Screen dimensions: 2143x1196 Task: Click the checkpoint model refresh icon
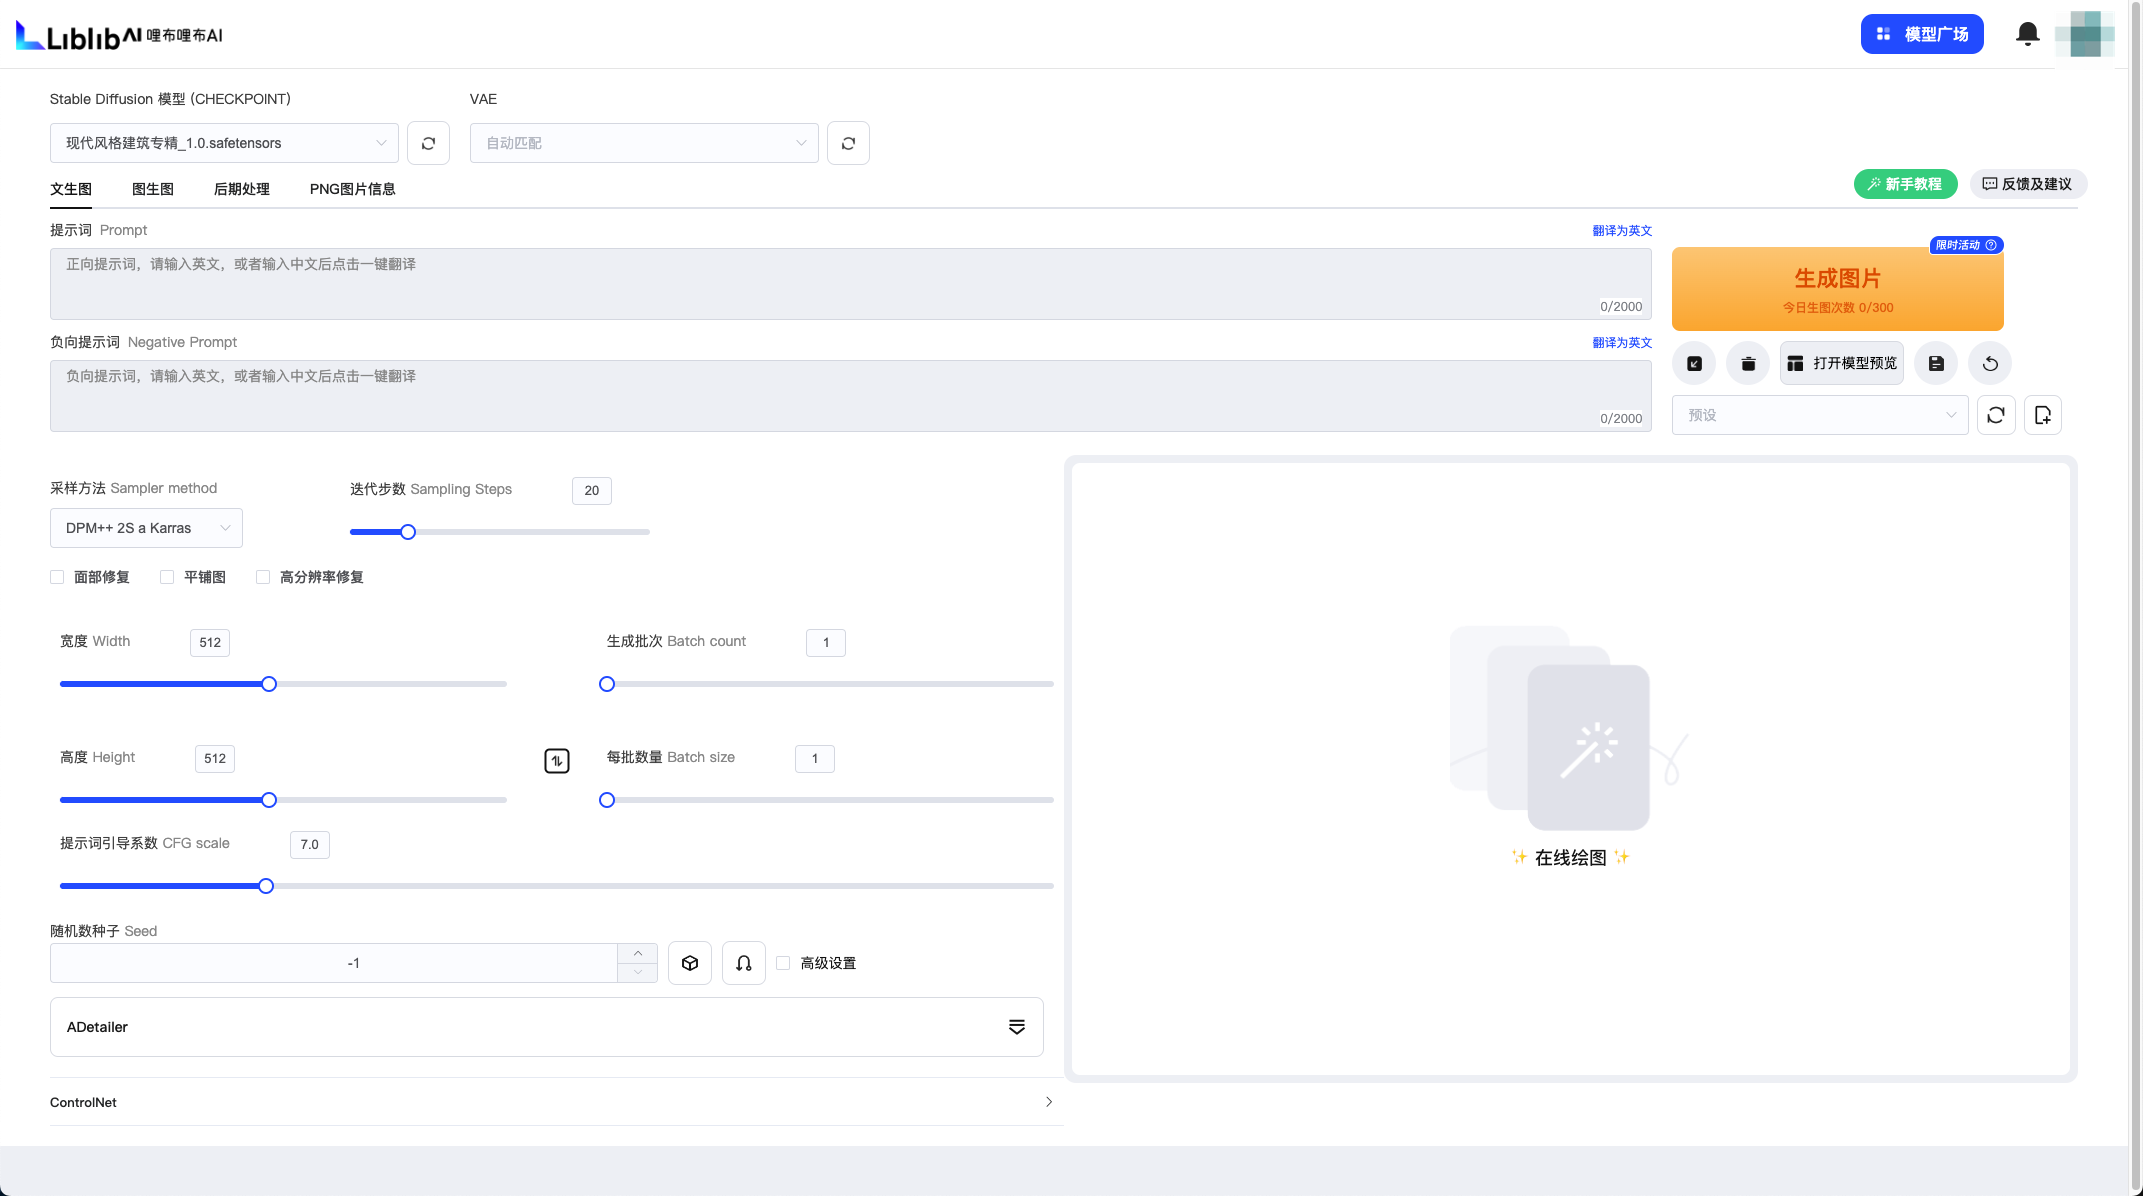click(x=428, y=143)
